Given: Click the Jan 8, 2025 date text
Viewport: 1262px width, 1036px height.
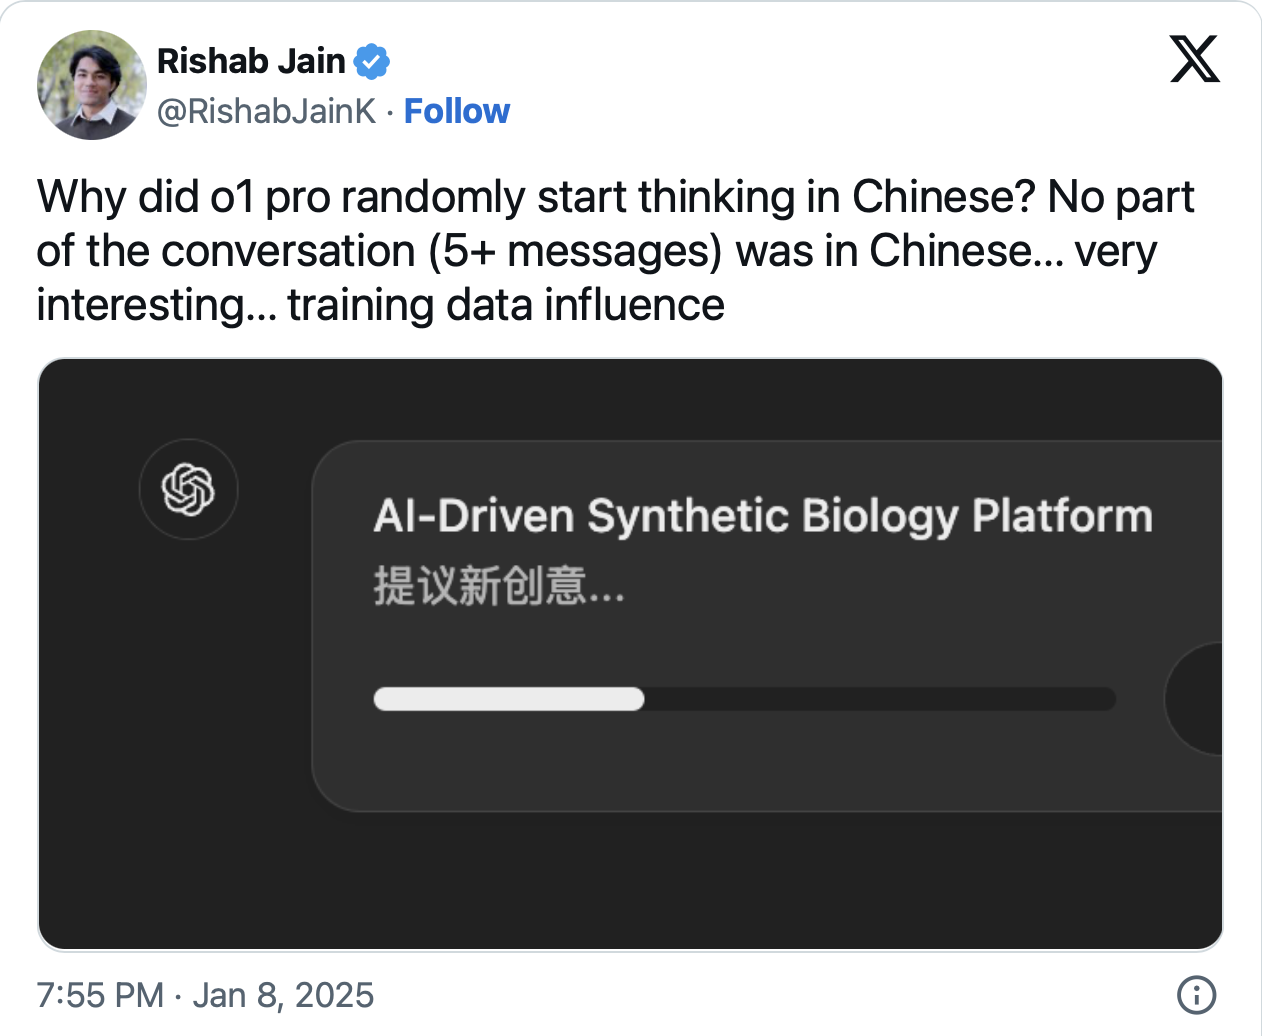Looking at the screenshot, I should click(x=283, y=995).
